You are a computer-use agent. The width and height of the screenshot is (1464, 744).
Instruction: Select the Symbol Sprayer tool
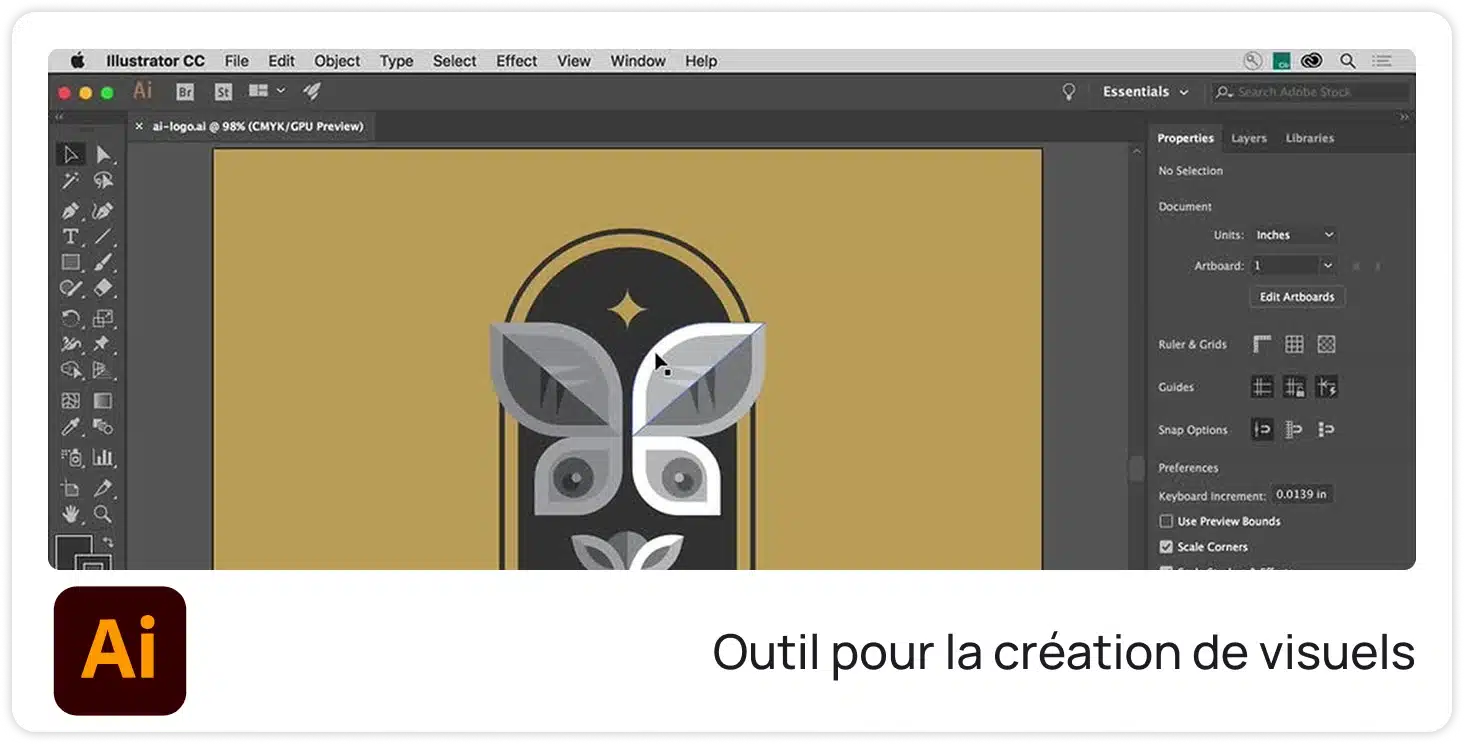click(71, 457)
